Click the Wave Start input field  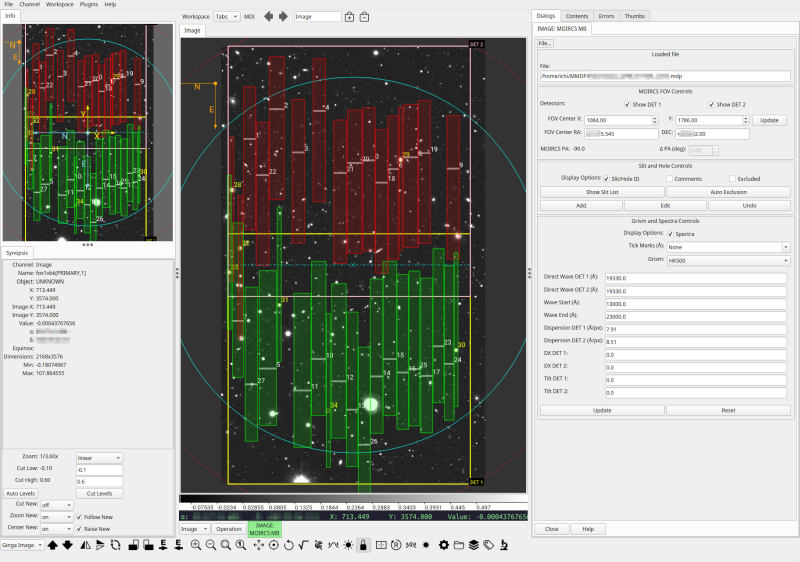[x=698, y=303]
